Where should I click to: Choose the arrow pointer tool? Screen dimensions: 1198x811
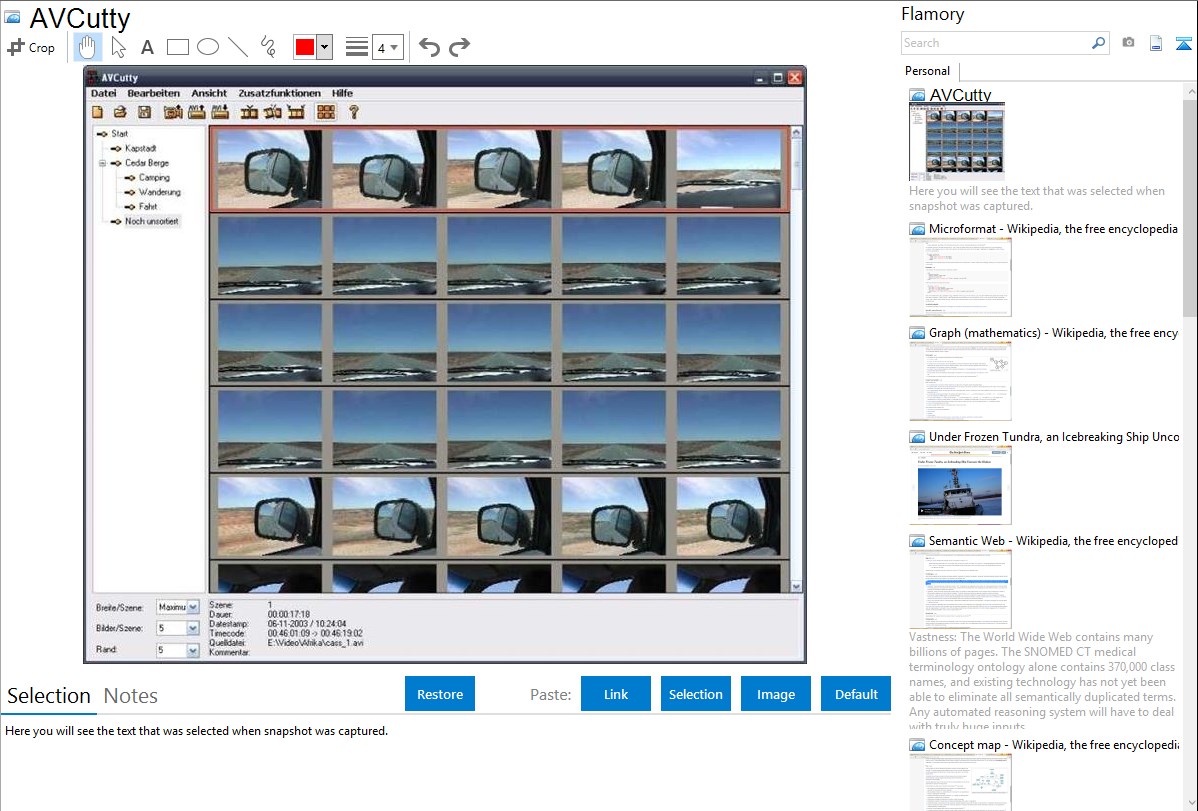pyautogui.click(x=118, y=47)
